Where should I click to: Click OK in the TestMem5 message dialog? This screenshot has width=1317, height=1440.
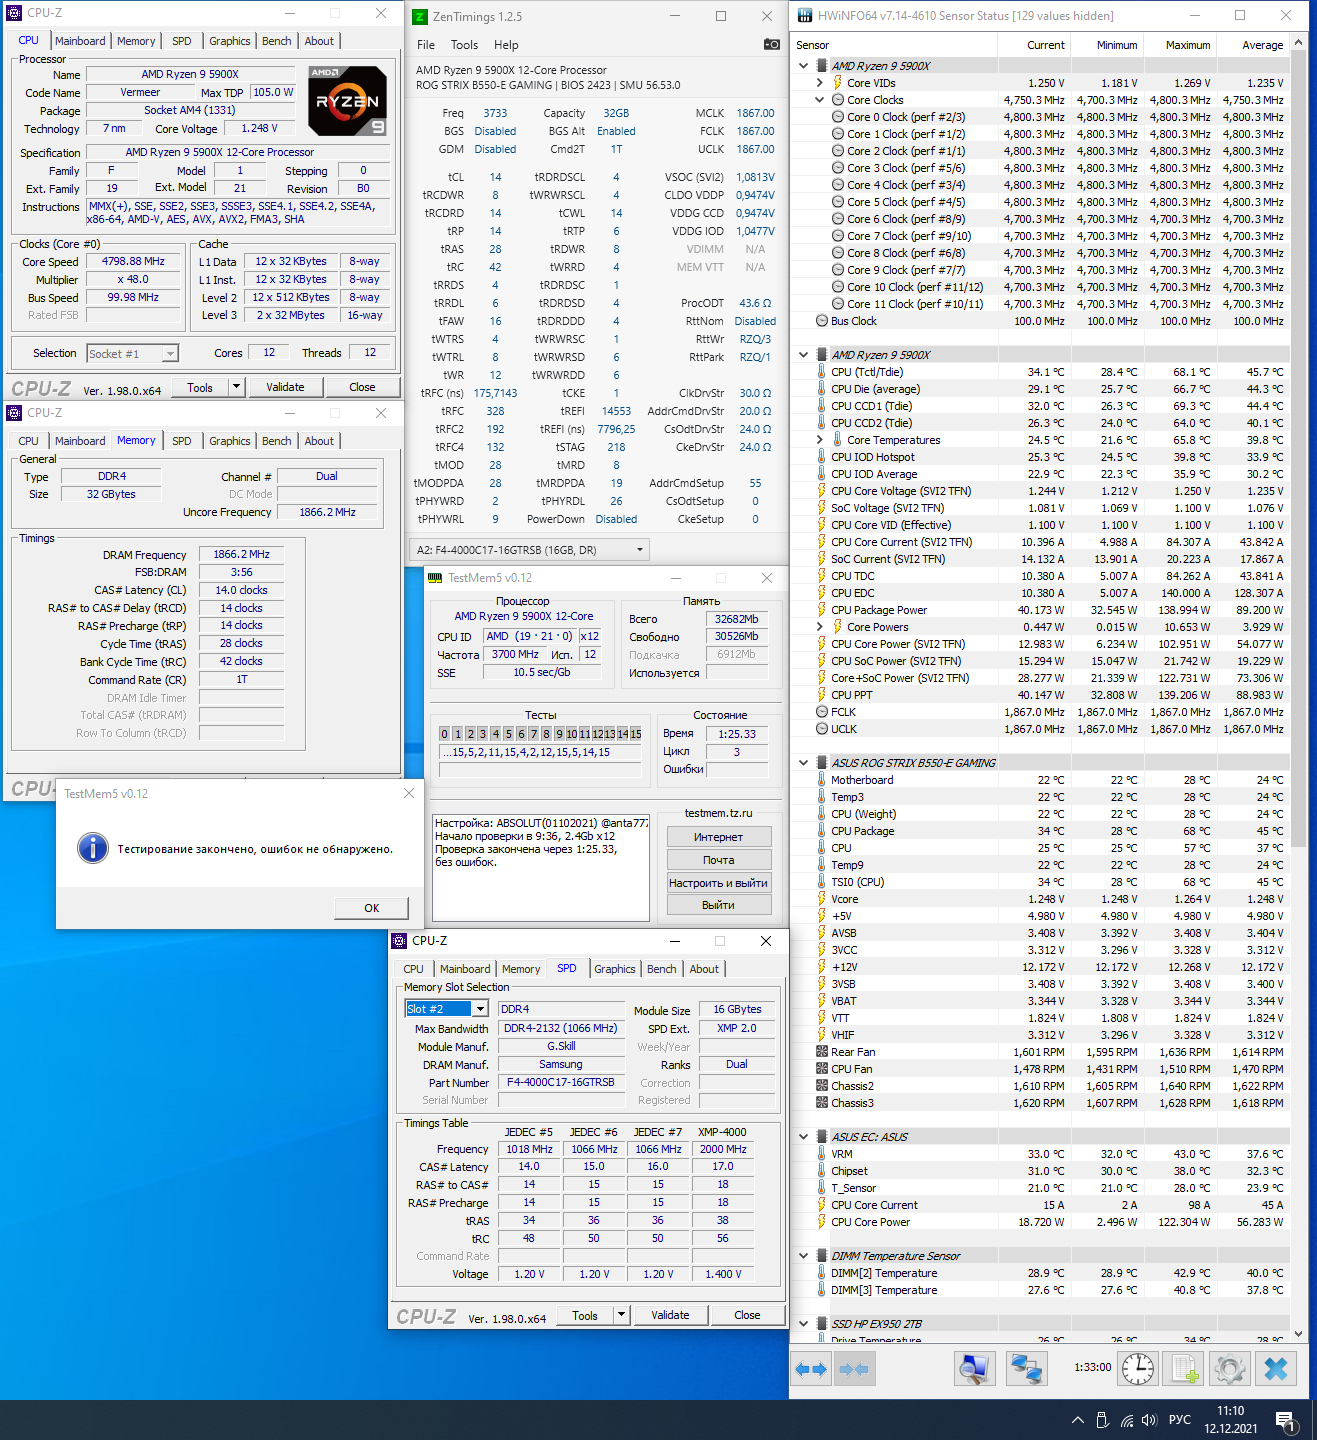pos(372,908)
